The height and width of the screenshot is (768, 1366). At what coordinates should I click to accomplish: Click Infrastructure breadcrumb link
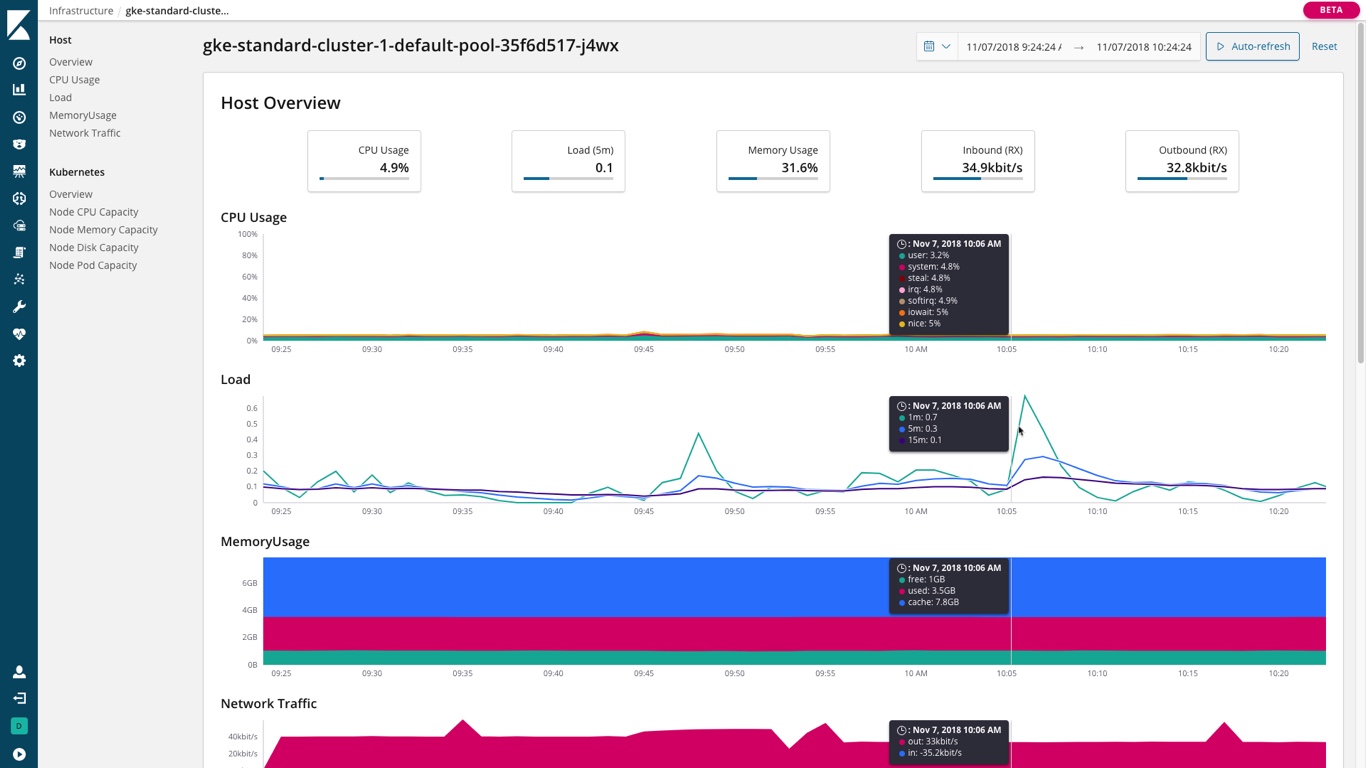pyautogui.click(x=81, y=11)
